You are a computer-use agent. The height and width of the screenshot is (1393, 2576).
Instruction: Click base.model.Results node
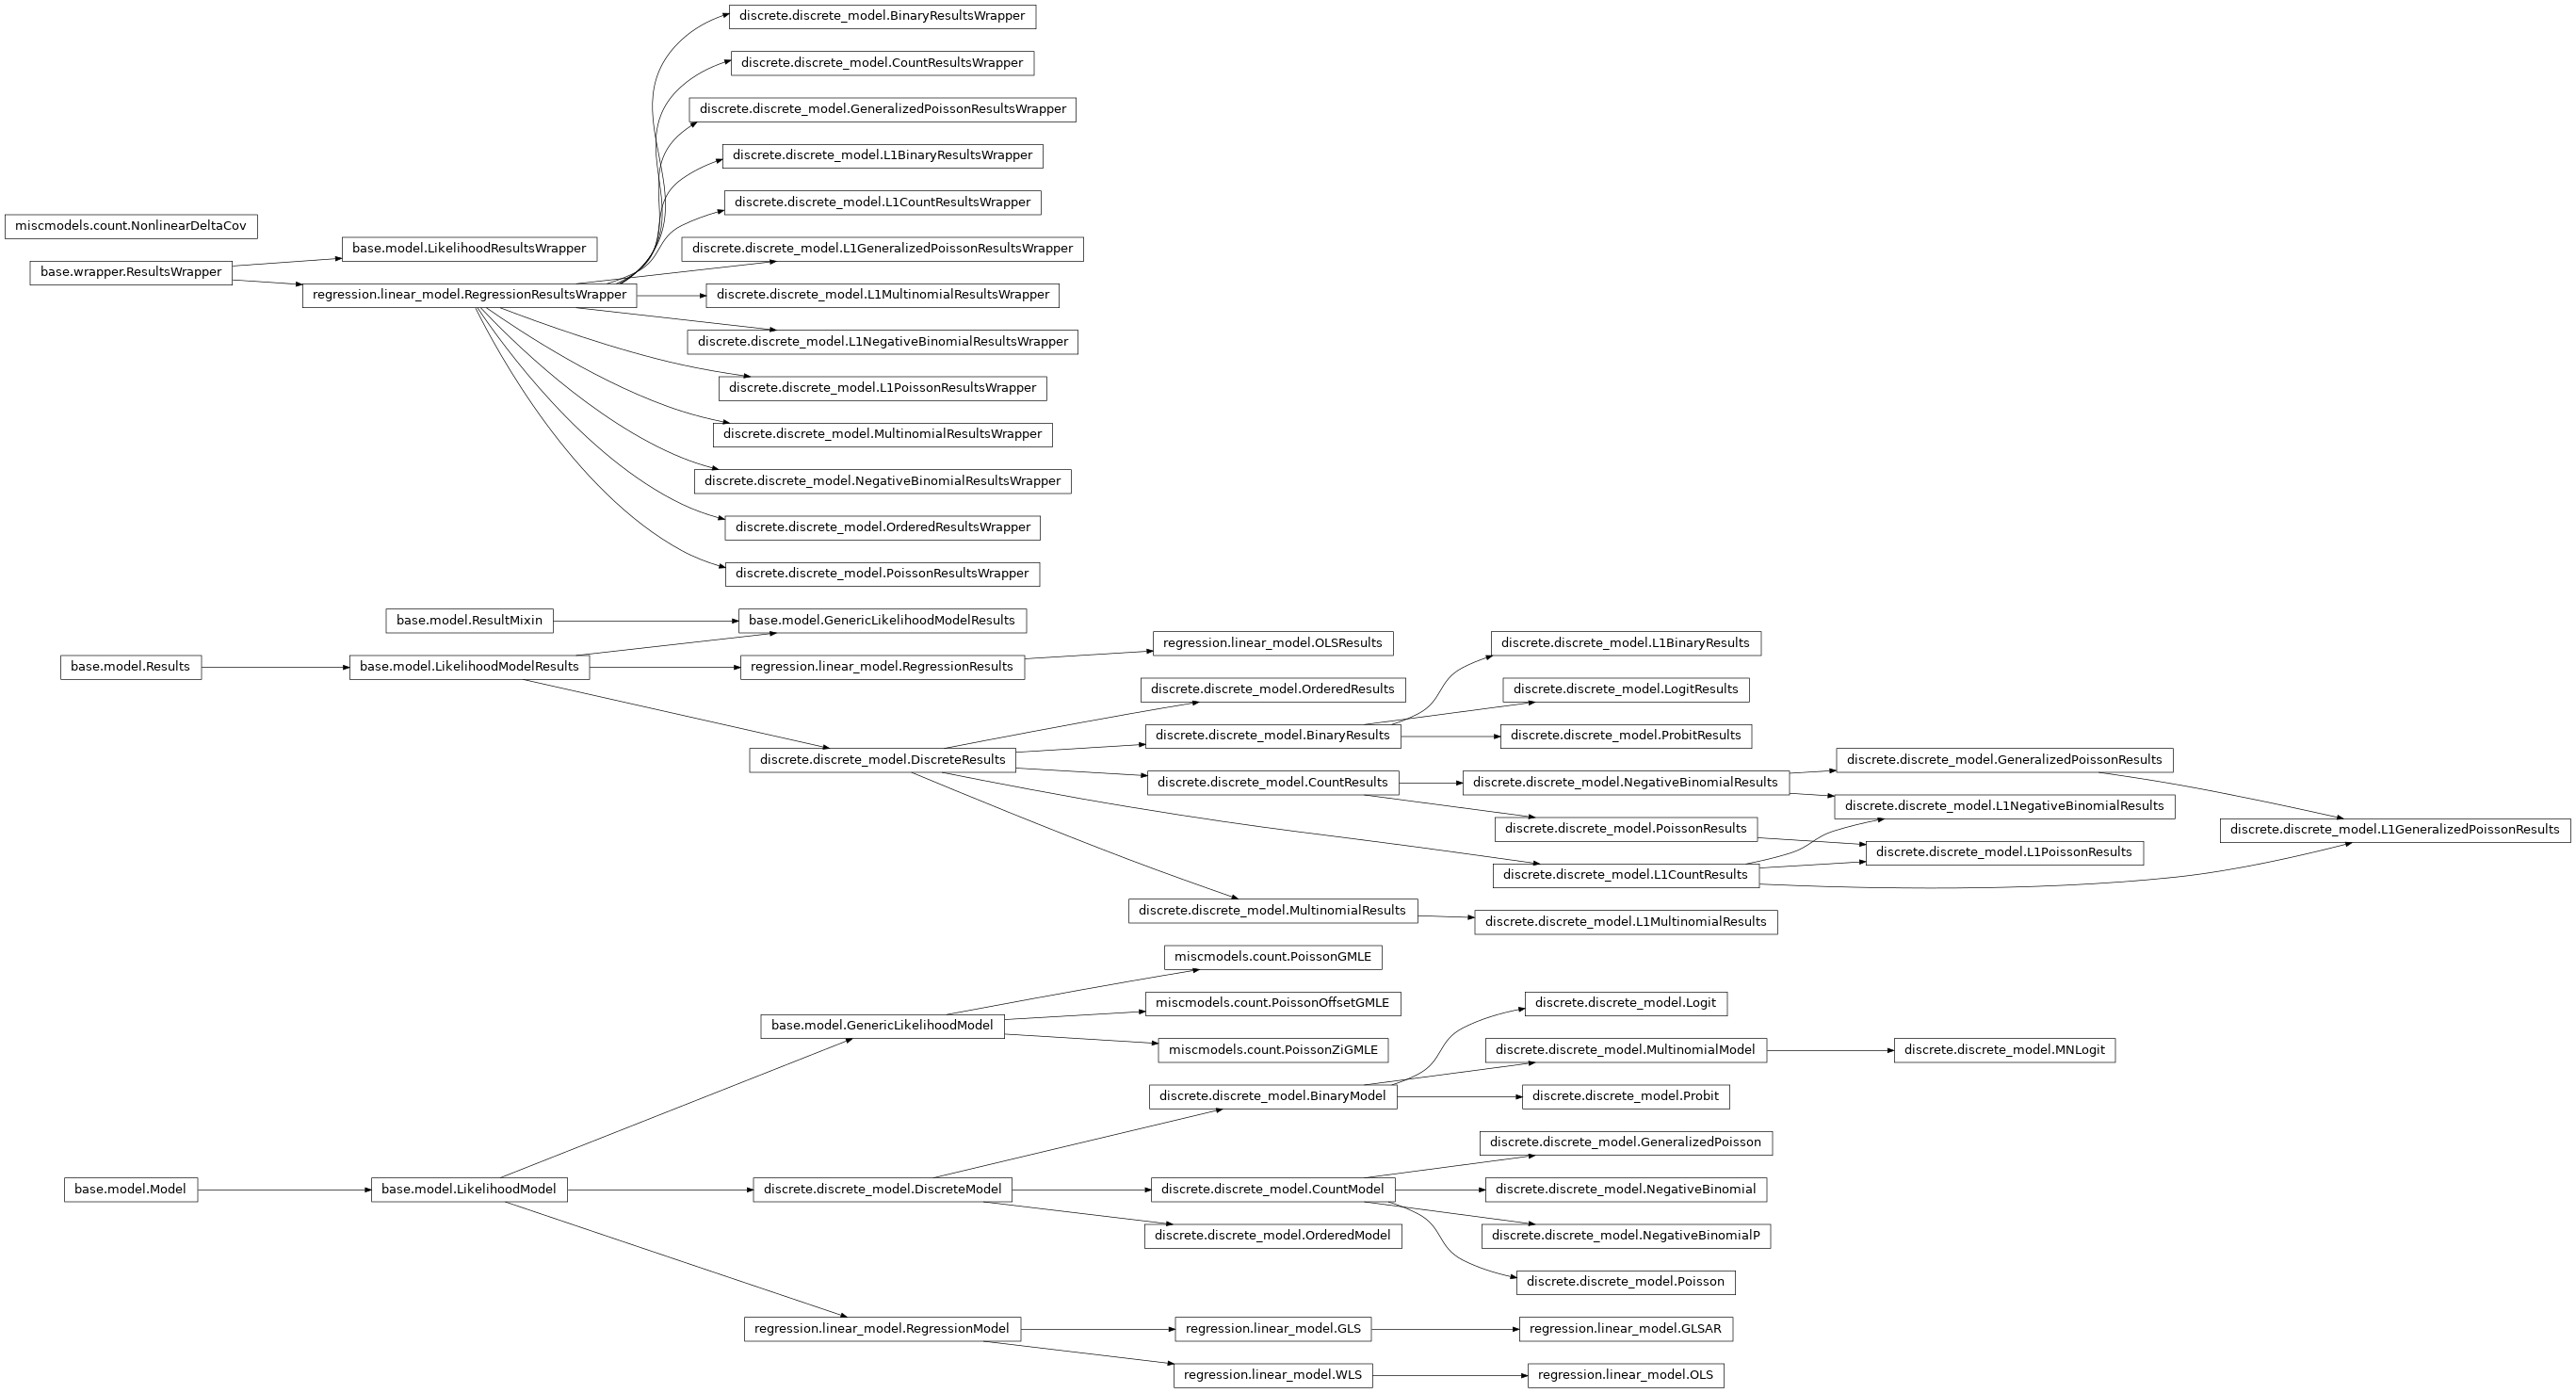[x=129, y=666]
